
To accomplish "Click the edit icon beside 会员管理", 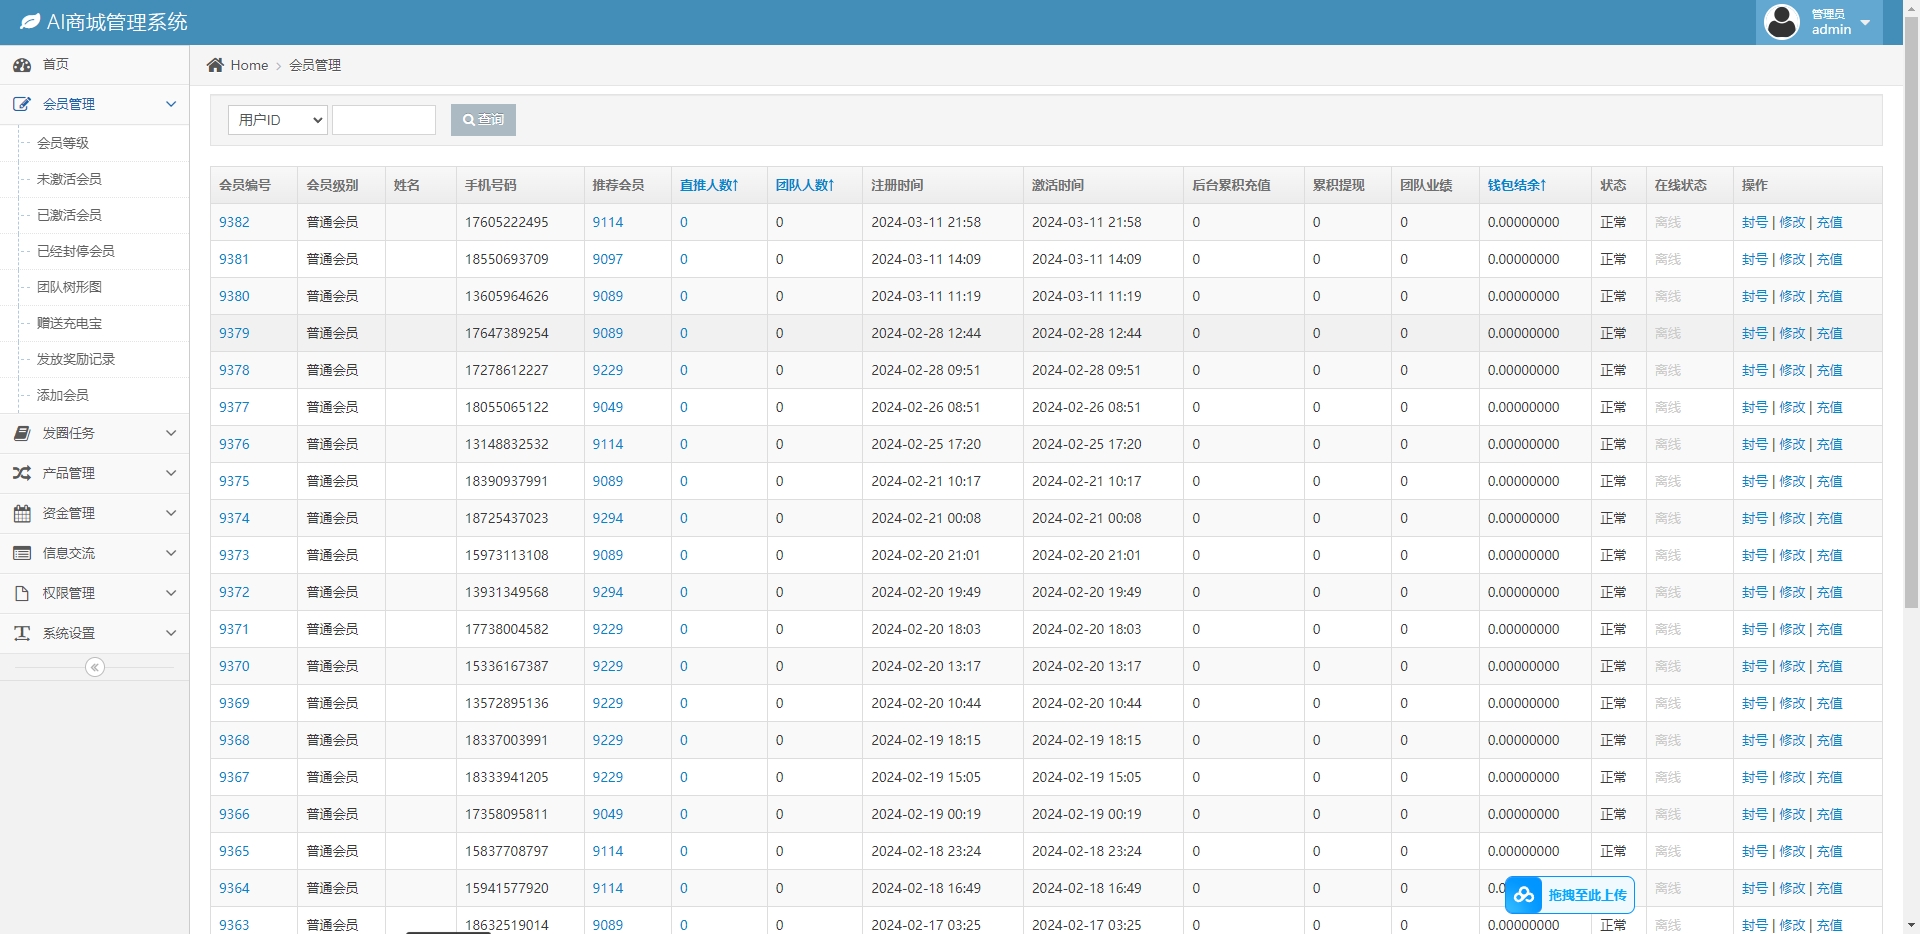I will tap(22, 104).
